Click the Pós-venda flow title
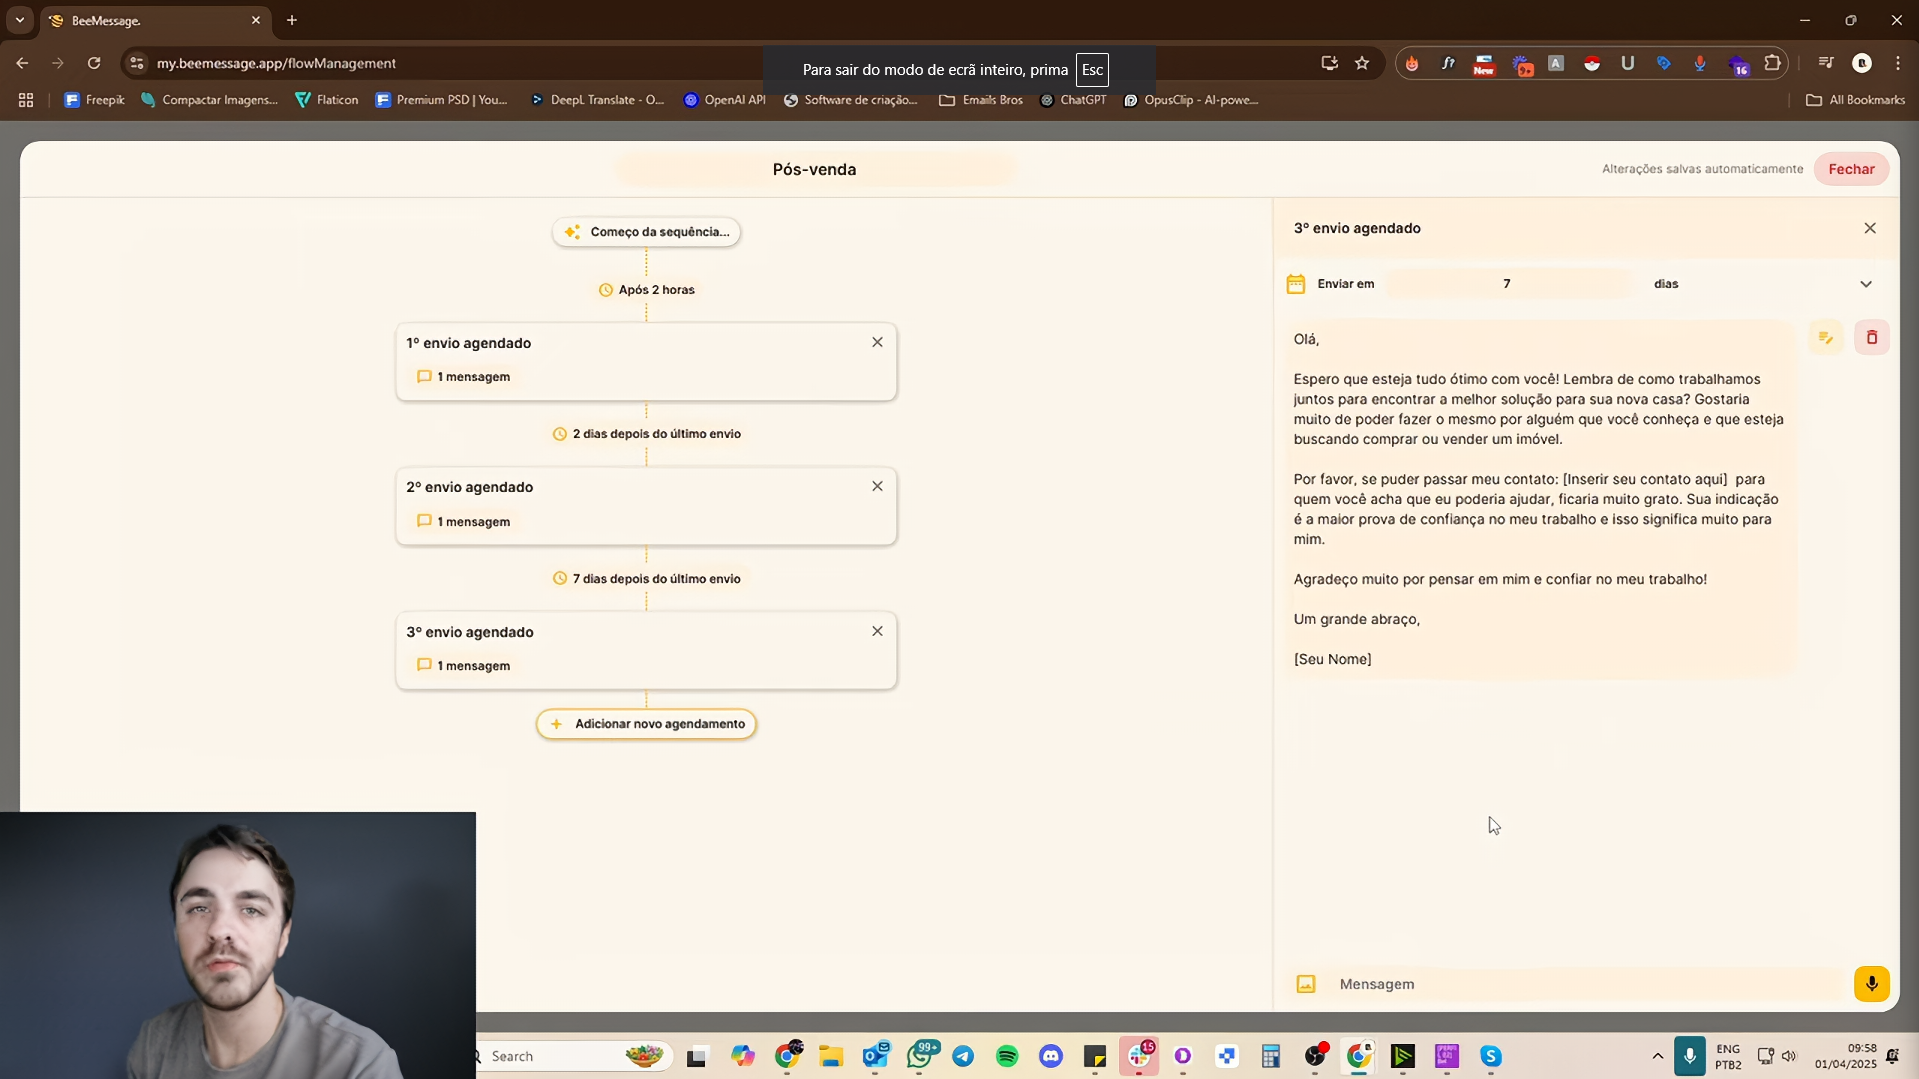1919x1079 pixels. (814, 169)
